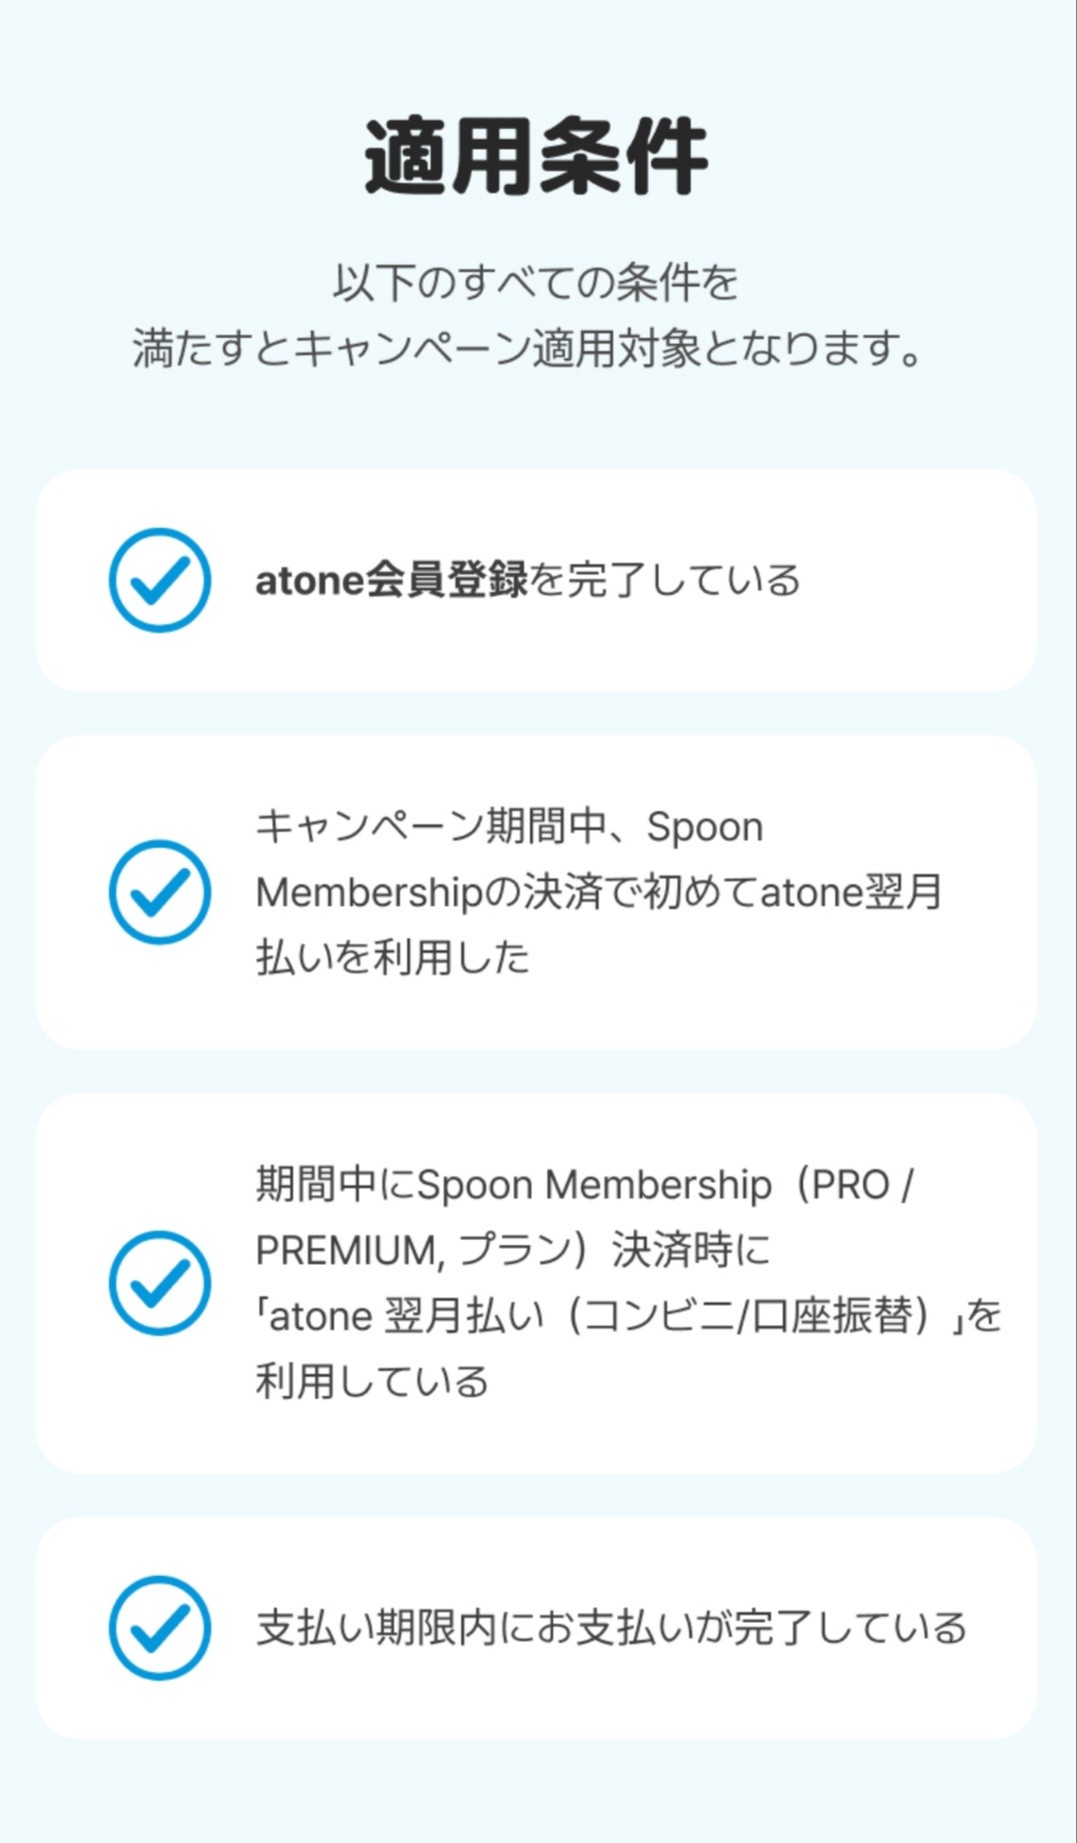Tap the subtitle line 以下のすべての条件を

coord(536,283)
